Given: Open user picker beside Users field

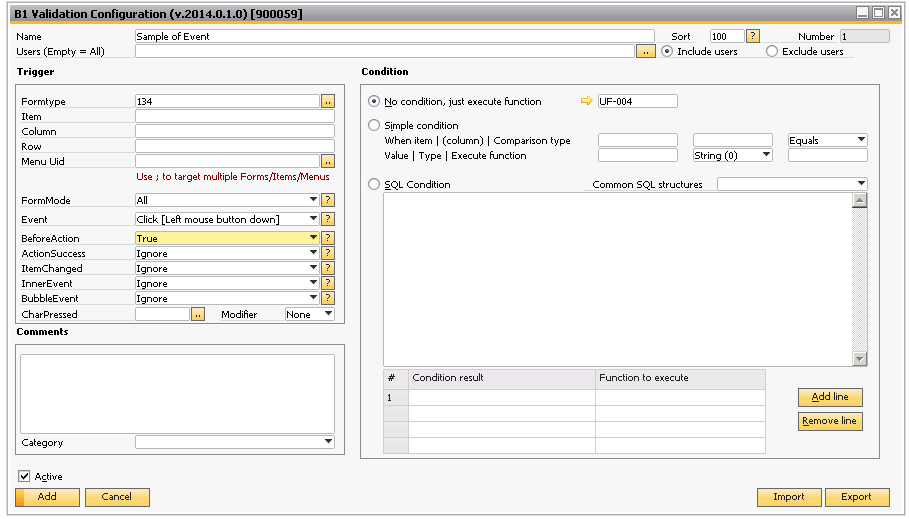Looking at the screenshot, I should [646, 52].
